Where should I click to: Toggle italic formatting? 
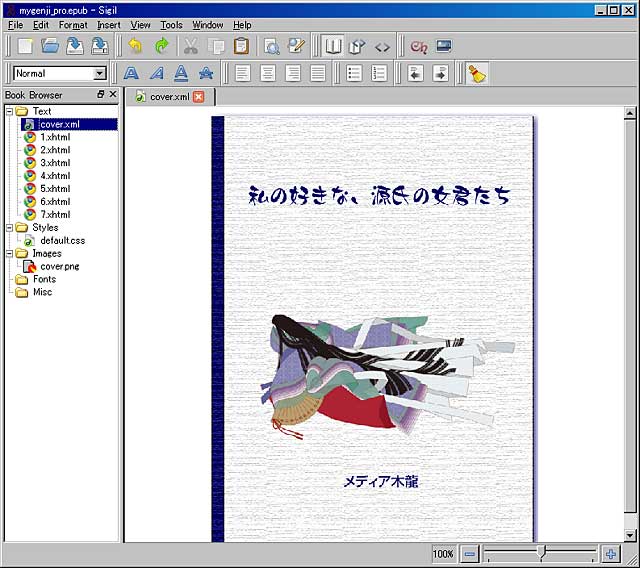click(x=156, y=73)
